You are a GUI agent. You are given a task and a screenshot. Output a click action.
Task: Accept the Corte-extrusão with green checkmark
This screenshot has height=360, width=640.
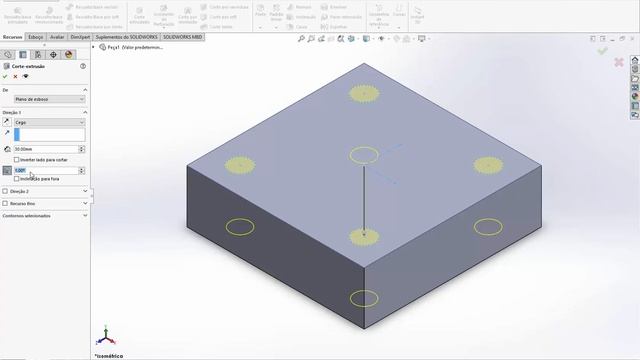tap(5, 76)
